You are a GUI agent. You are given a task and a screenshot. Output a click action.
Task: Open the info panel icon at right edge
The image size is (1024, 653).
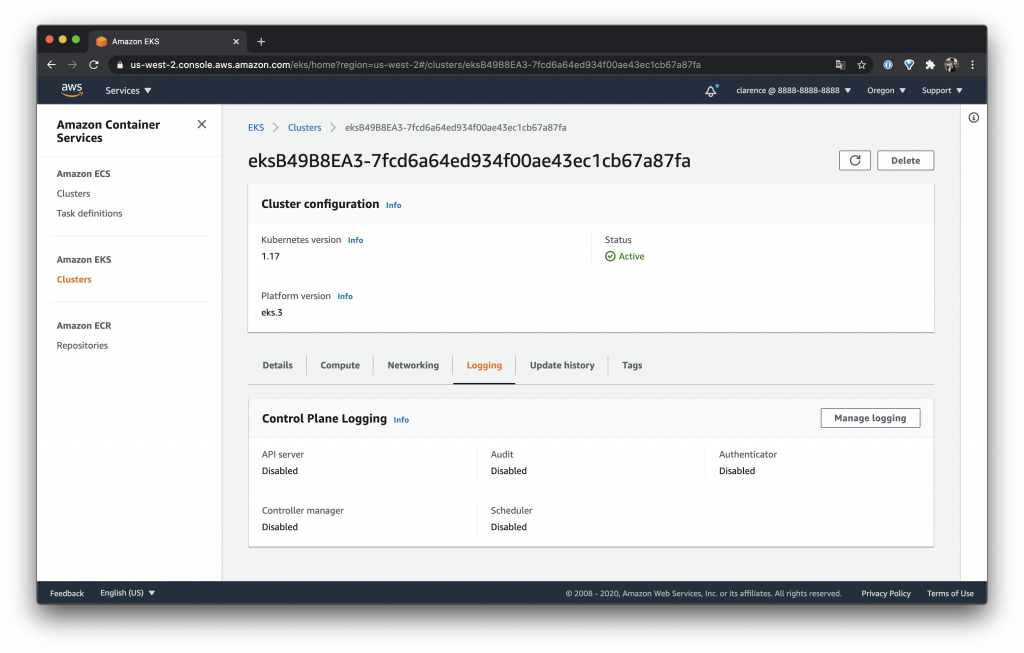[x=973, y=118]
